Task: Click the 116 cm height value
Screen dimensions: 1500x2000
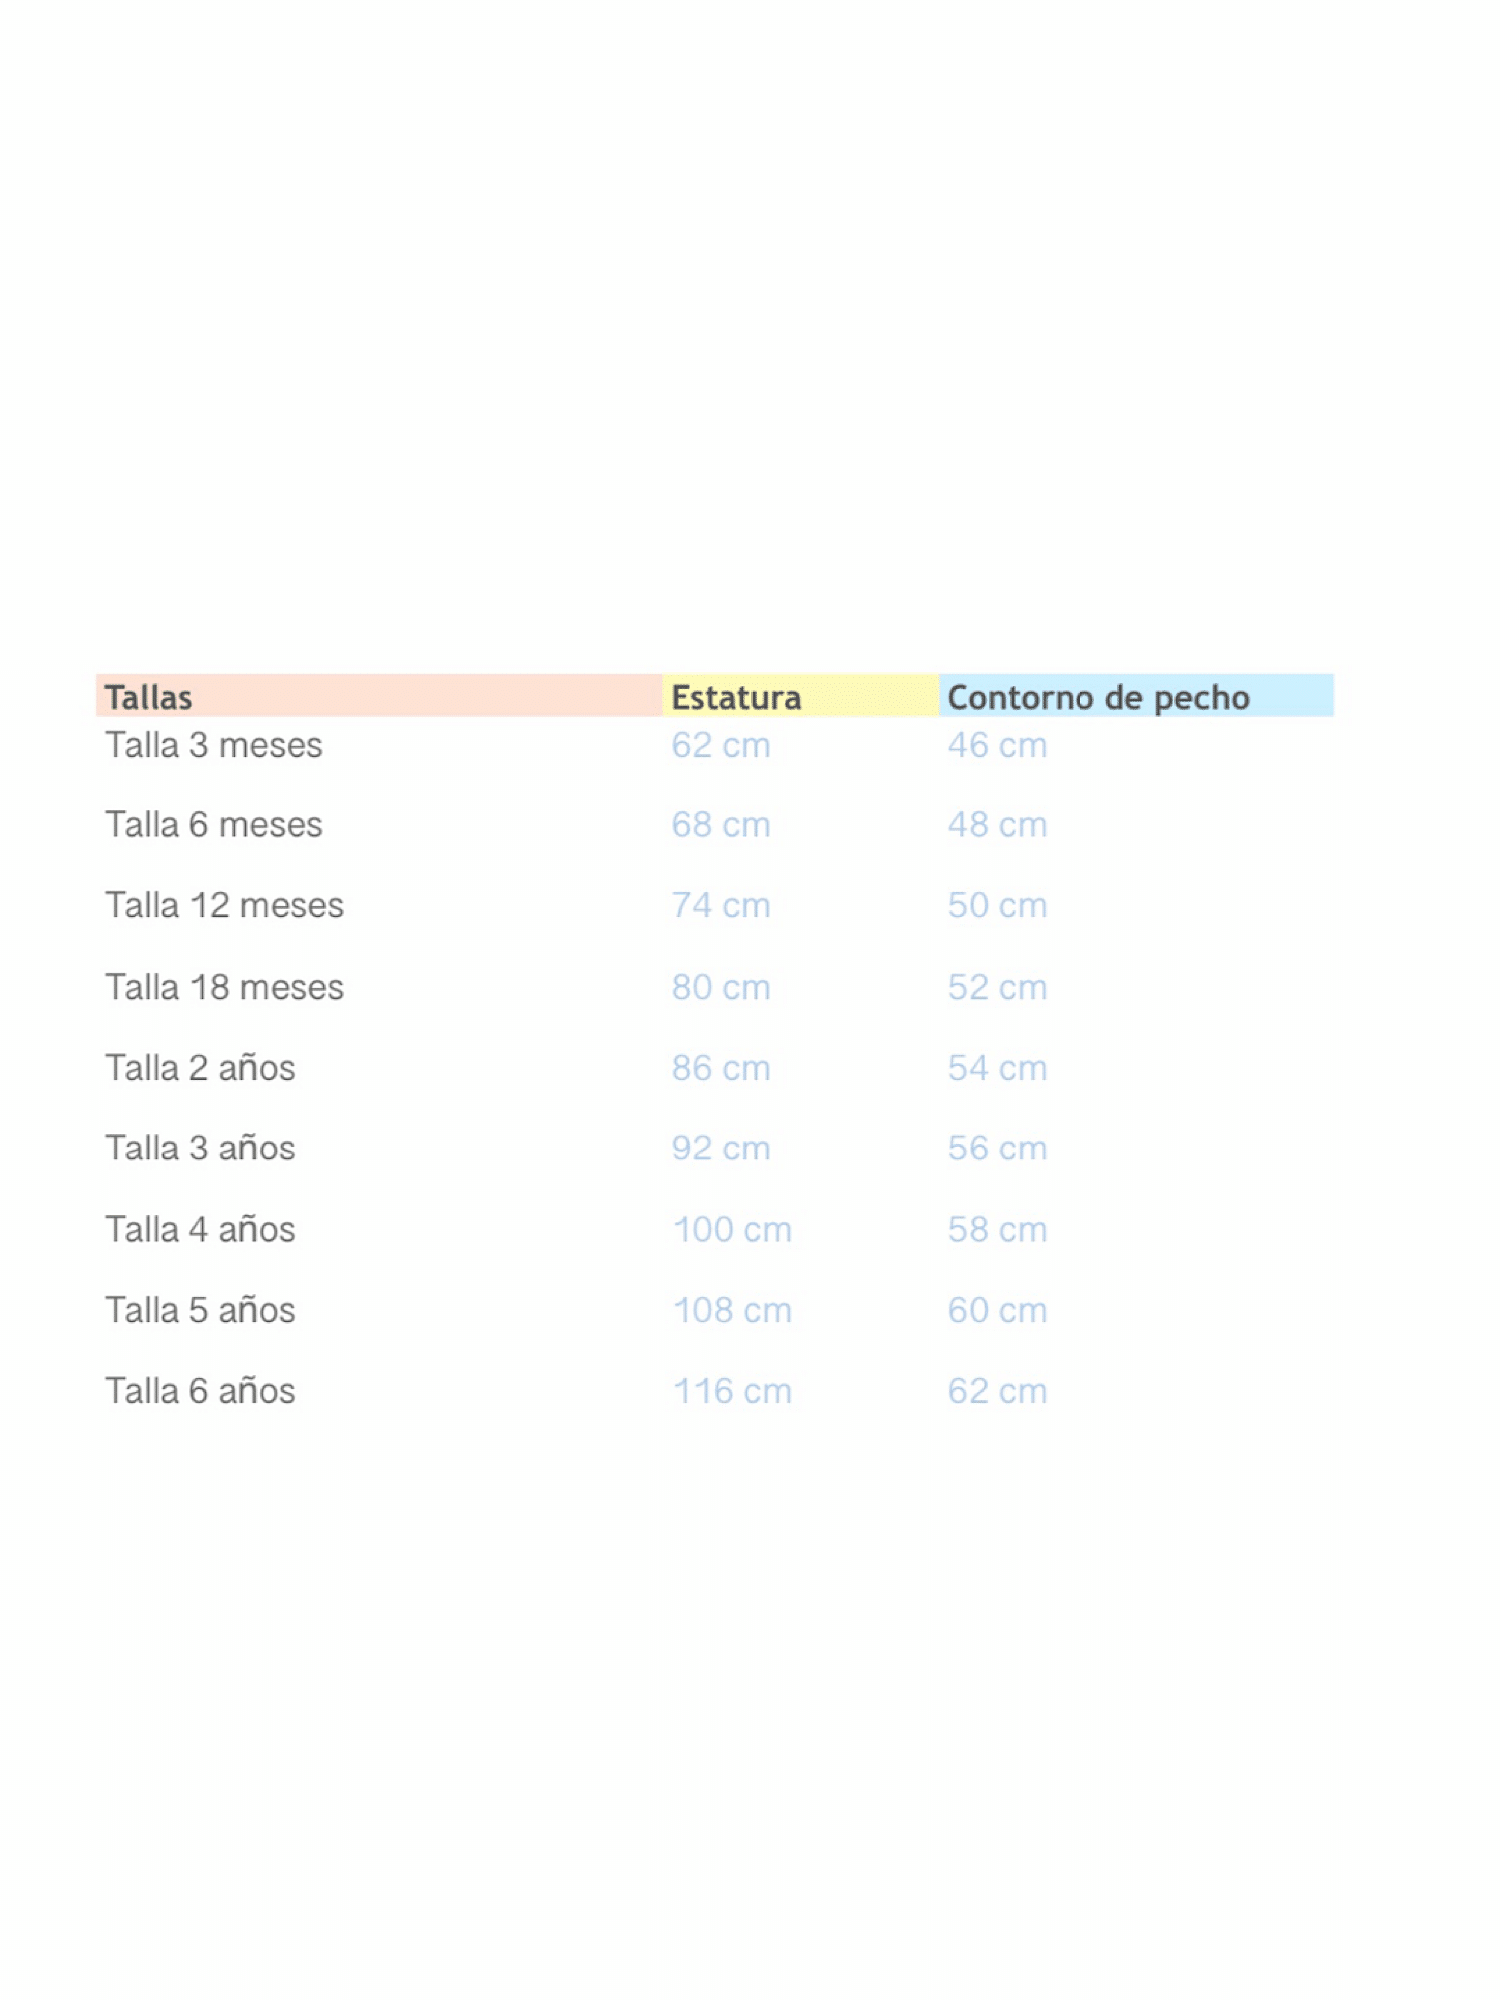Action: coord(732,1392)
